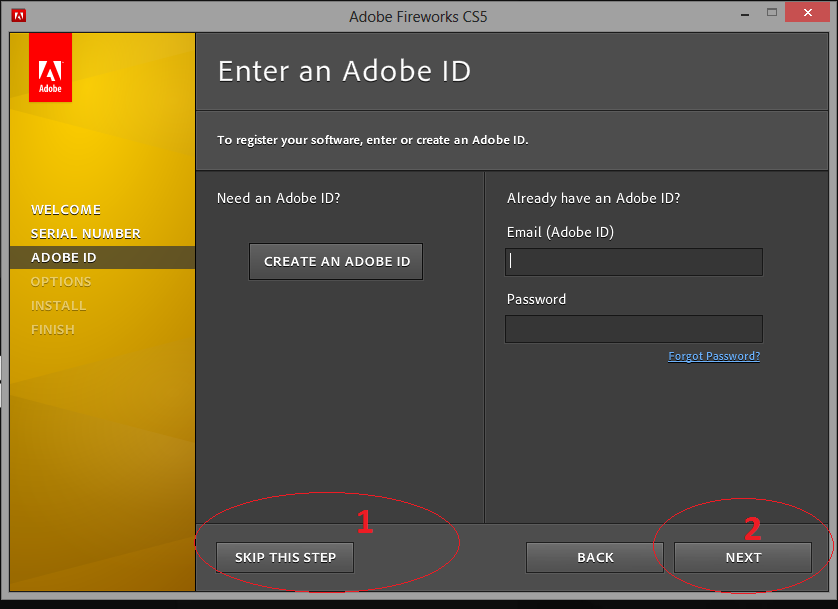838x609 pixels.
Task: Click 'Need an Adobe ID?' text
Action: (278, 199)
